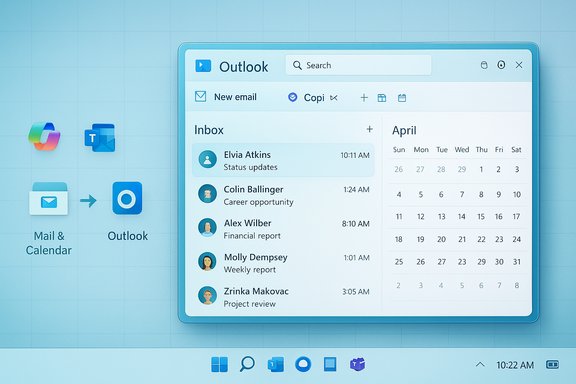Click the Inbox heading

point(209,130)
